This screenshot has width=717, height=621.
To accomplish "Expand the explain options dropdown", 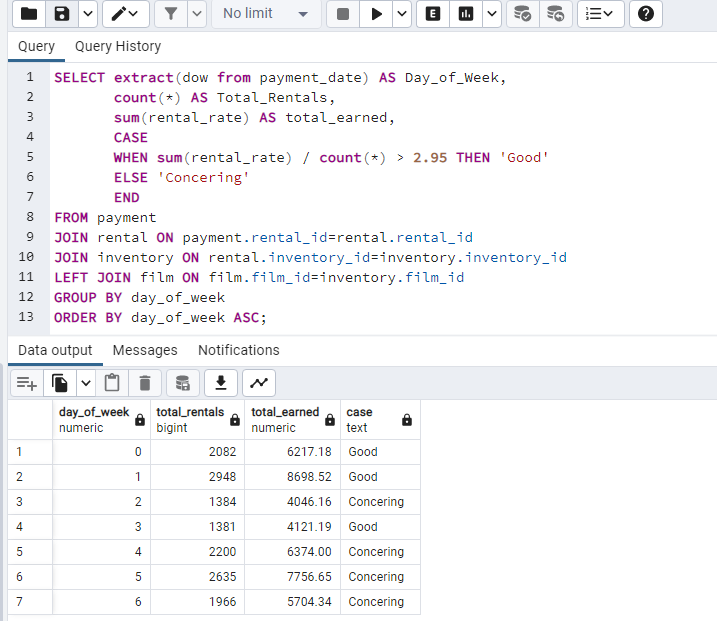I will pyautogui.click(x=492, y=14).
